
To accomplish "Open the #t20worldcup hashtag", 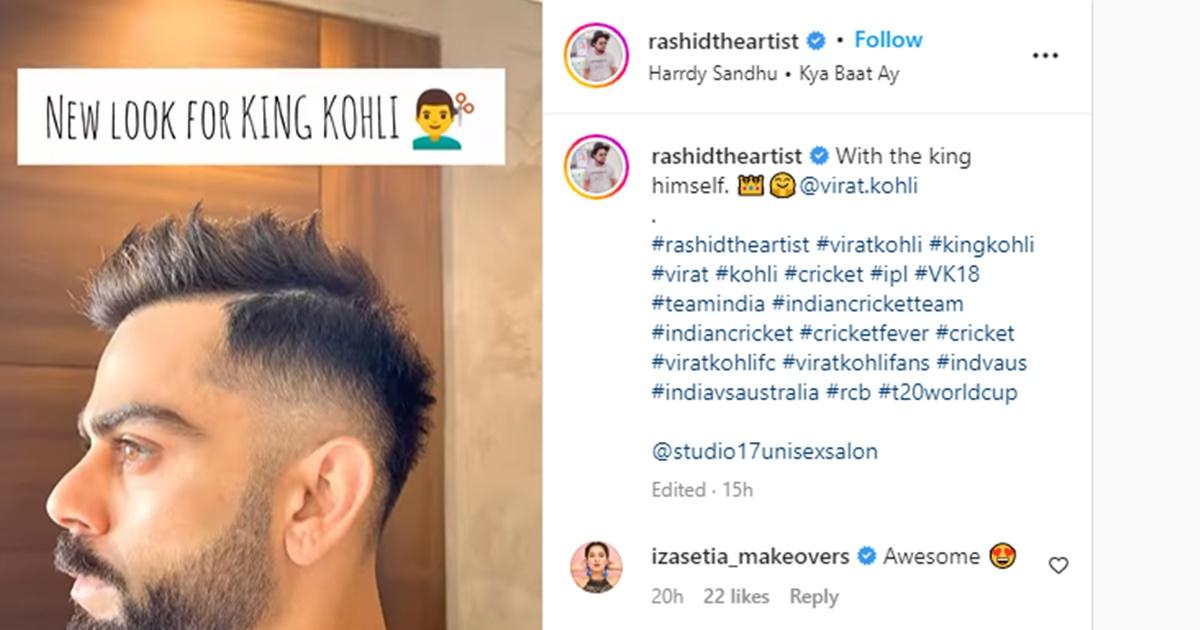I will click(947, 393).
